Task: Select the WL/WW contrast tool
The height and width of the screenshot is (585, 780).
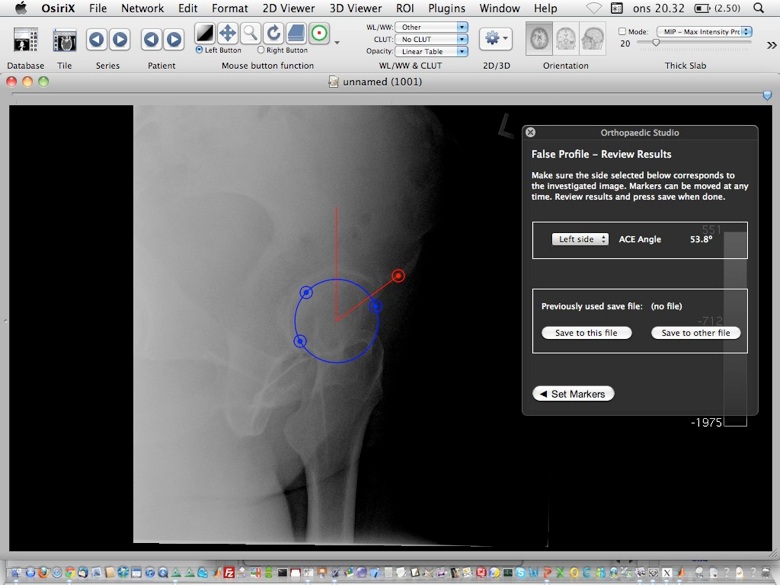Action: [x=204, y=33]
